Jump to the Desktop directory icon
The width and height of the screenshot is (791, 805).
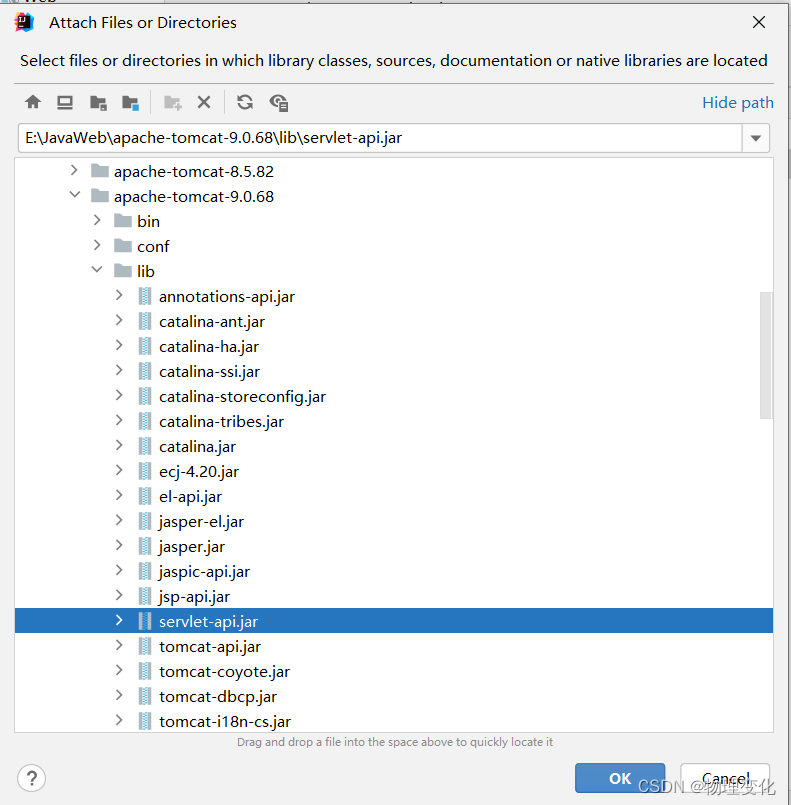tap(65, 102)
